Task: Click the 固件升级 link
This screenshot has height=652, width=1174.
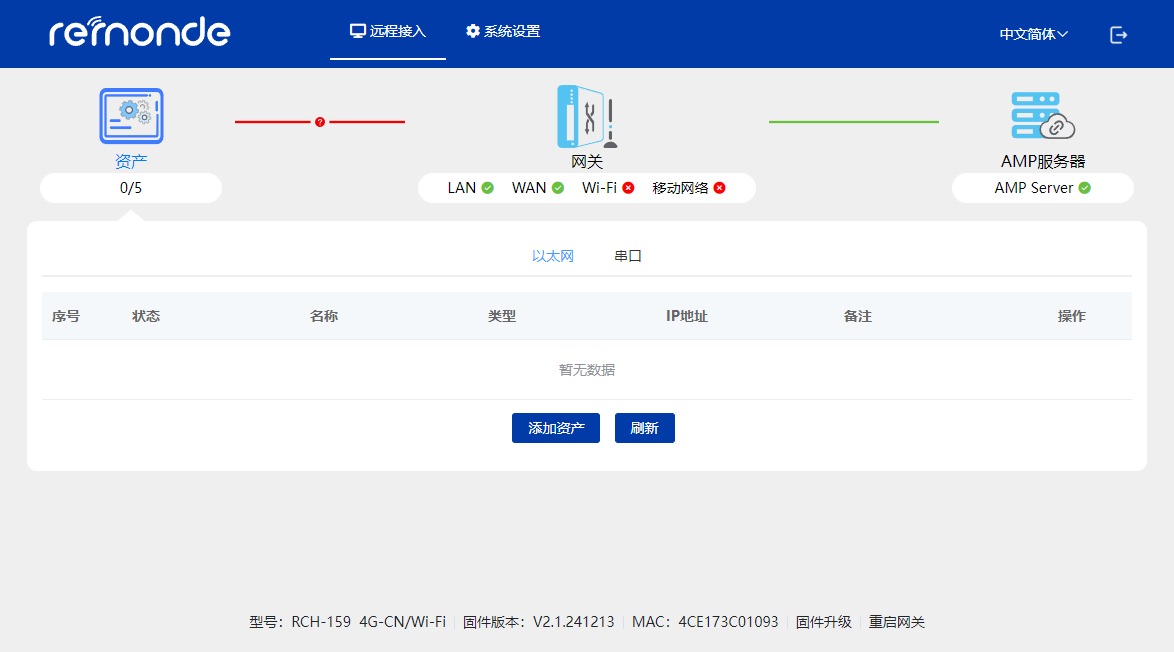Action: tap(824, 622)
